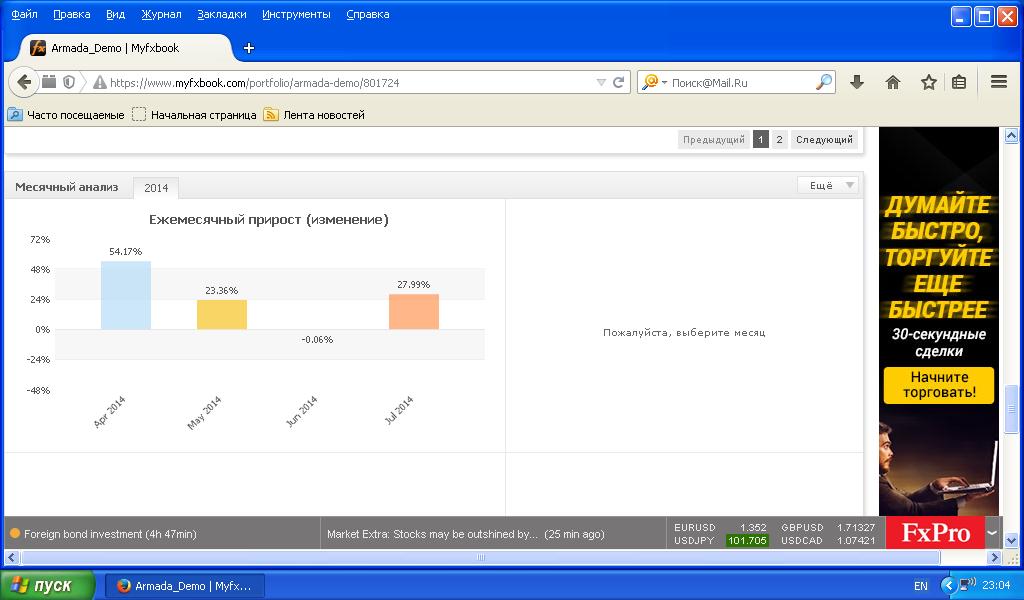Click the EURUSD 1.352 quote

pyautogui.click(x=720, y=527)
